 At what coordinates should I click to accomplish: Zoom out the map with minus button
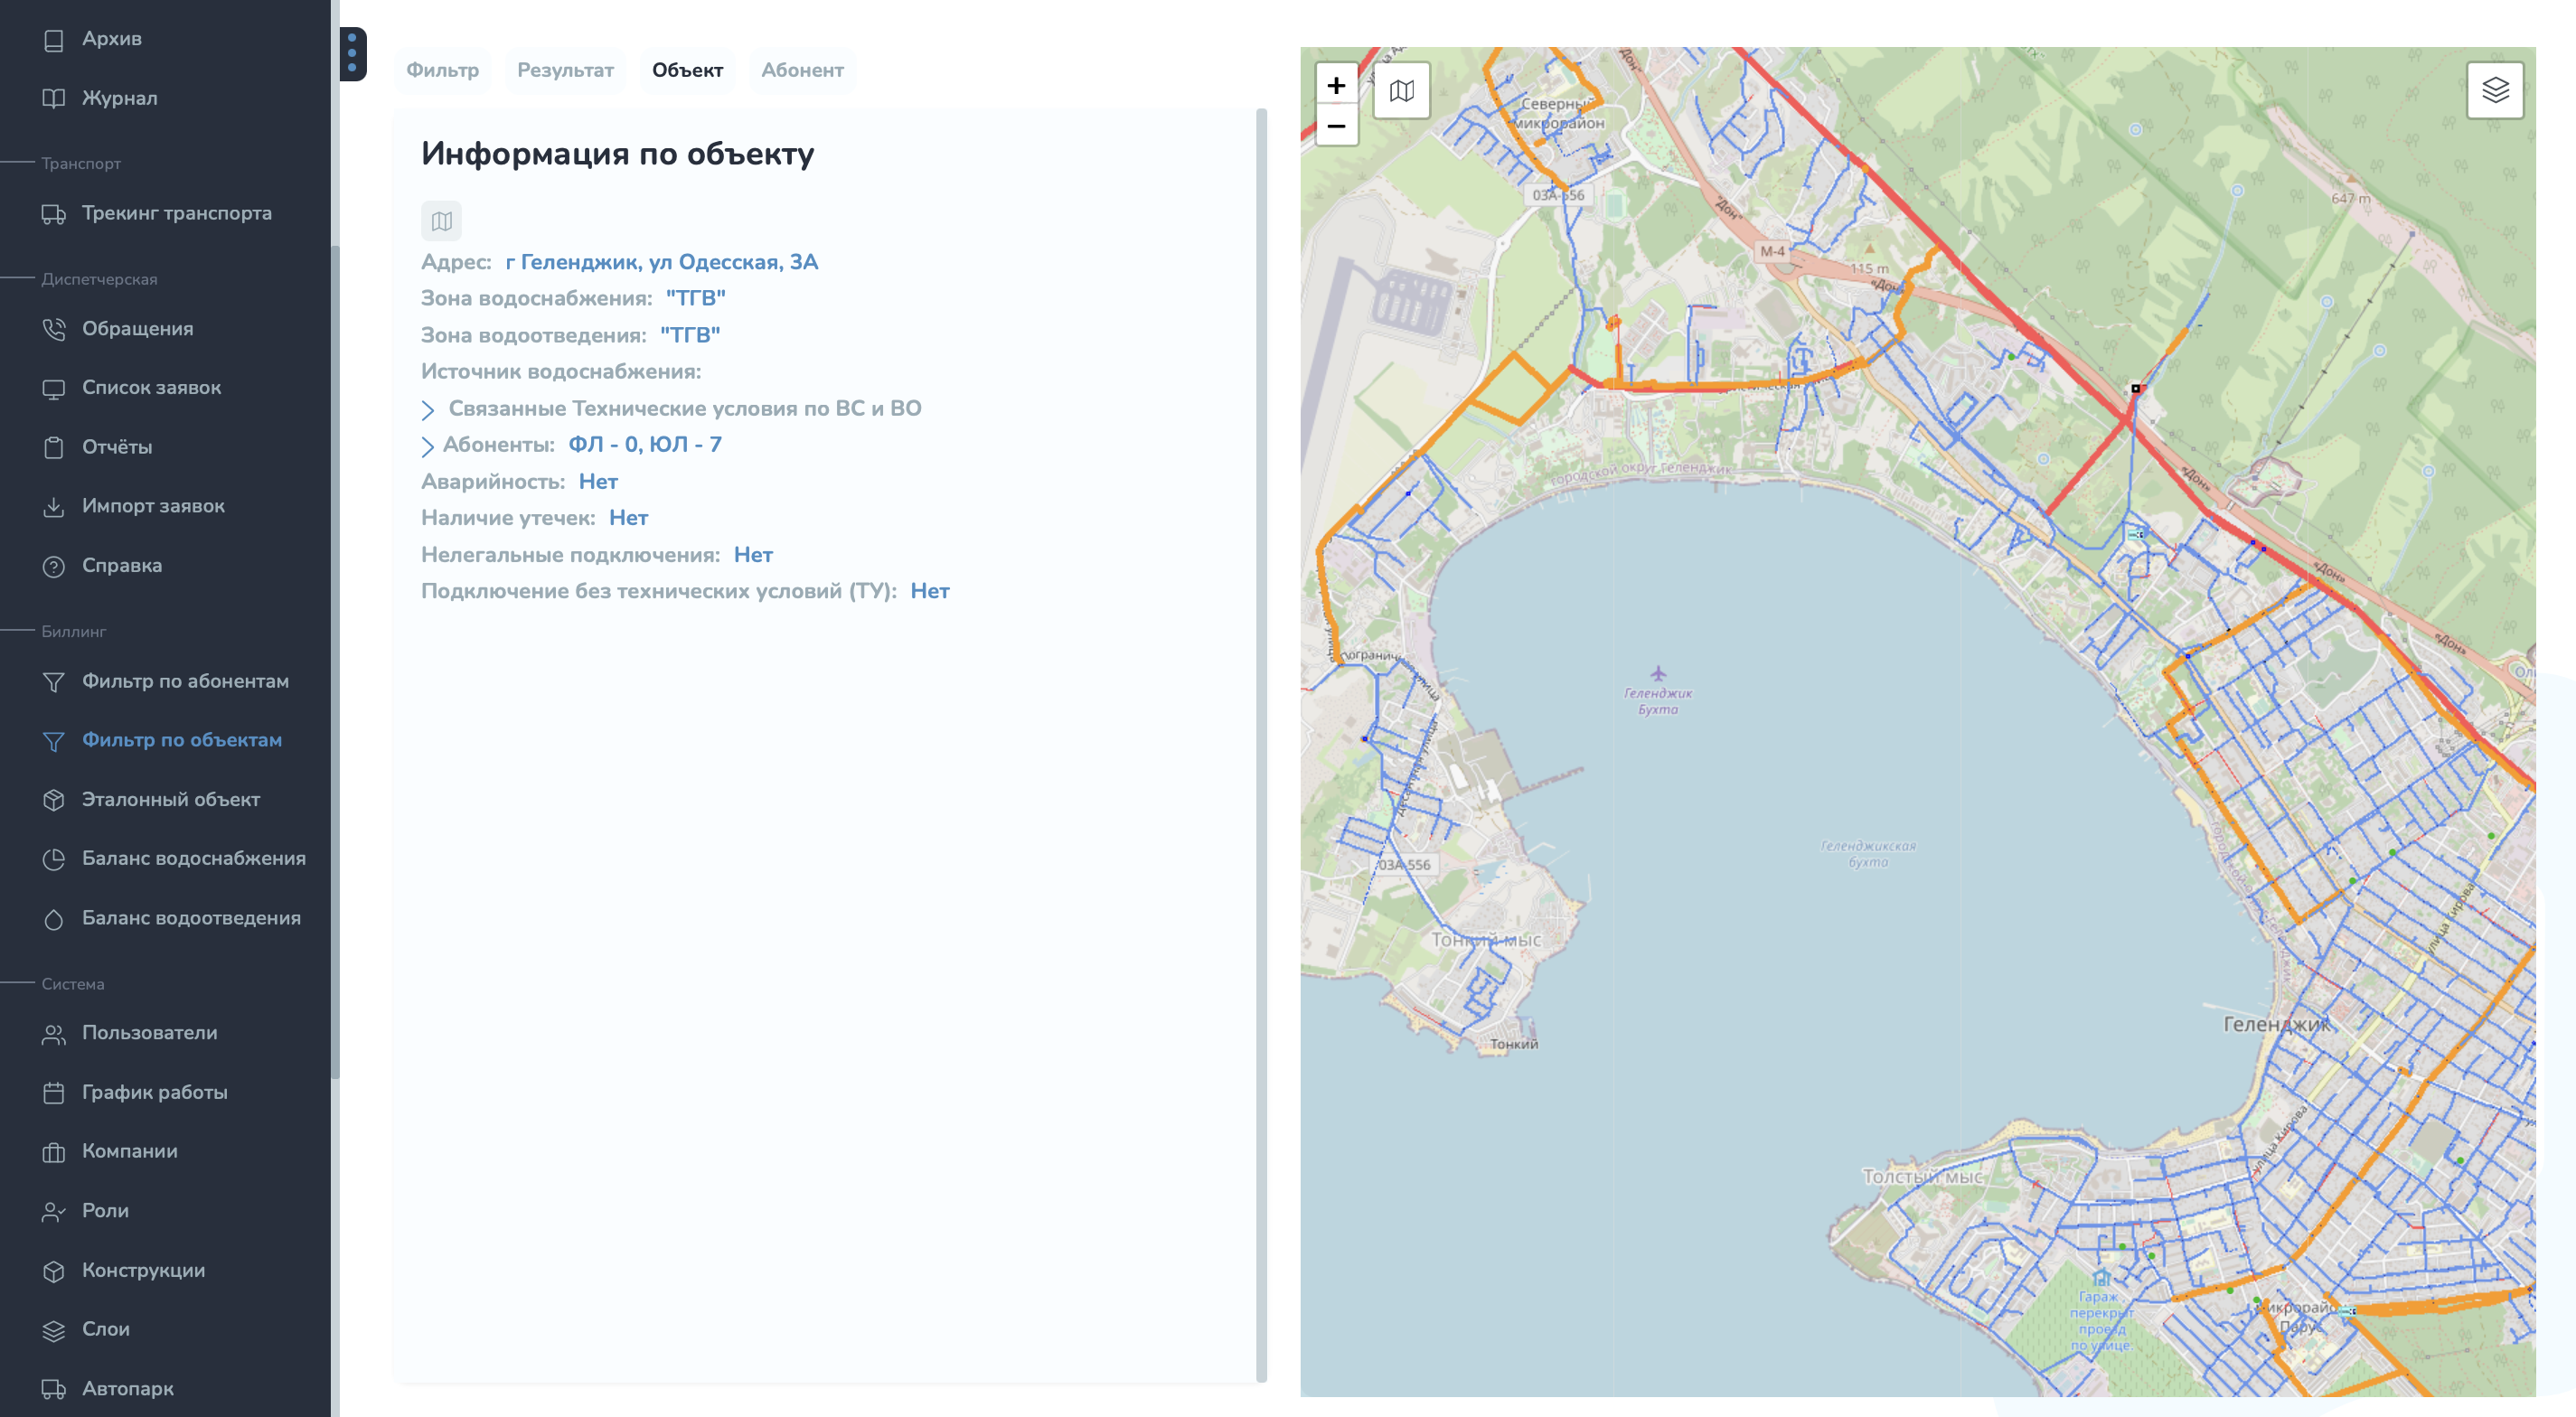coord(1336,127)
